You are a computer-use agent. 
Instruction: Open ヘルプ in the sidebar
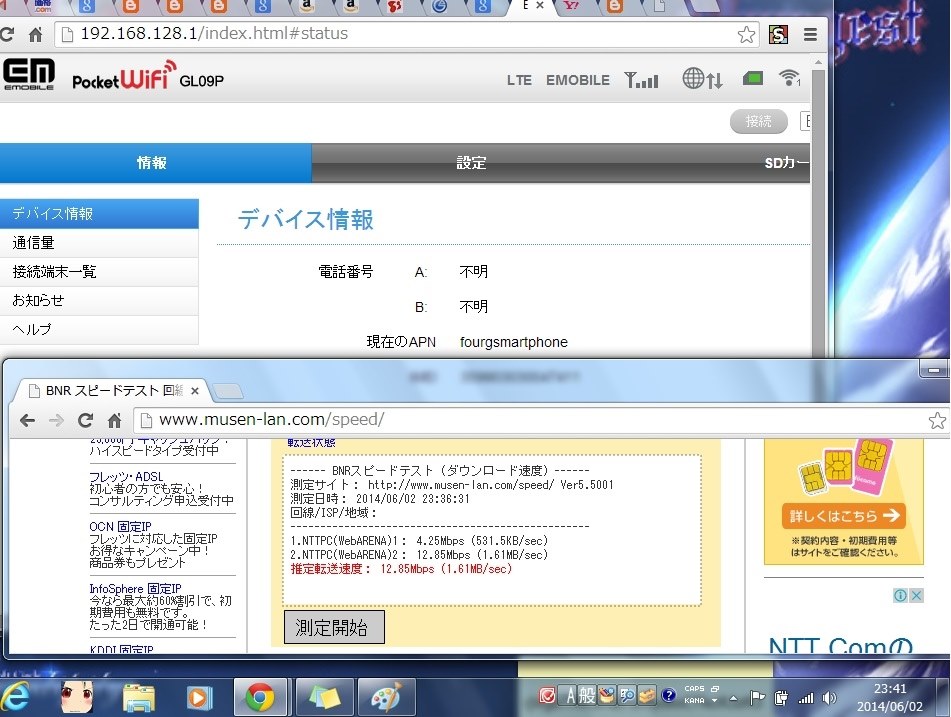99,329
